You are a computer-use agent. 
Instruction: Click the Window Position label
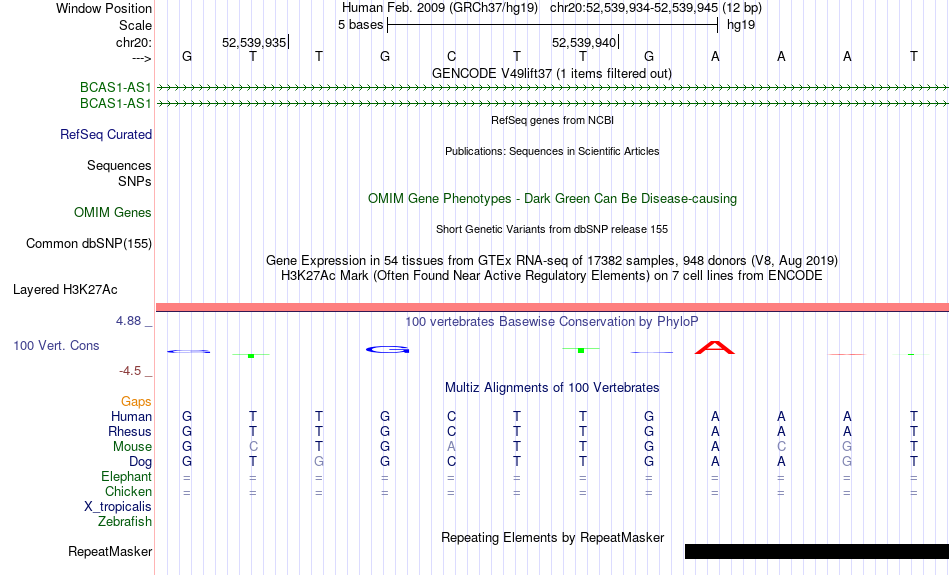click(x=104, y=8)
